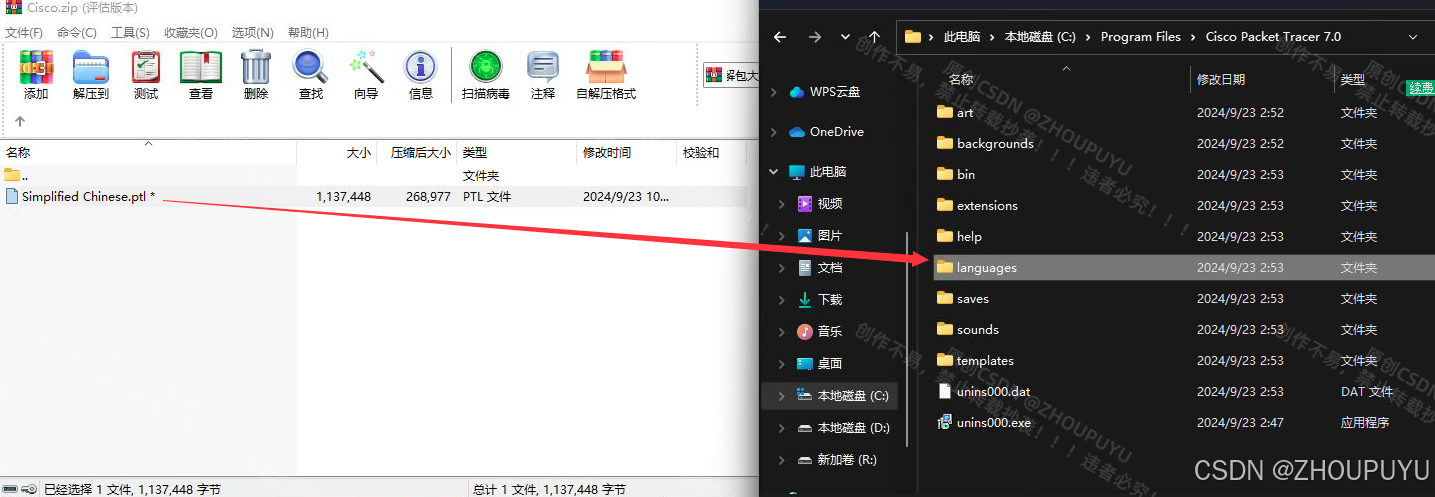Select 音乐 in the navigation pane
This screenshot has width=1435, height=497.
point(830,332)
